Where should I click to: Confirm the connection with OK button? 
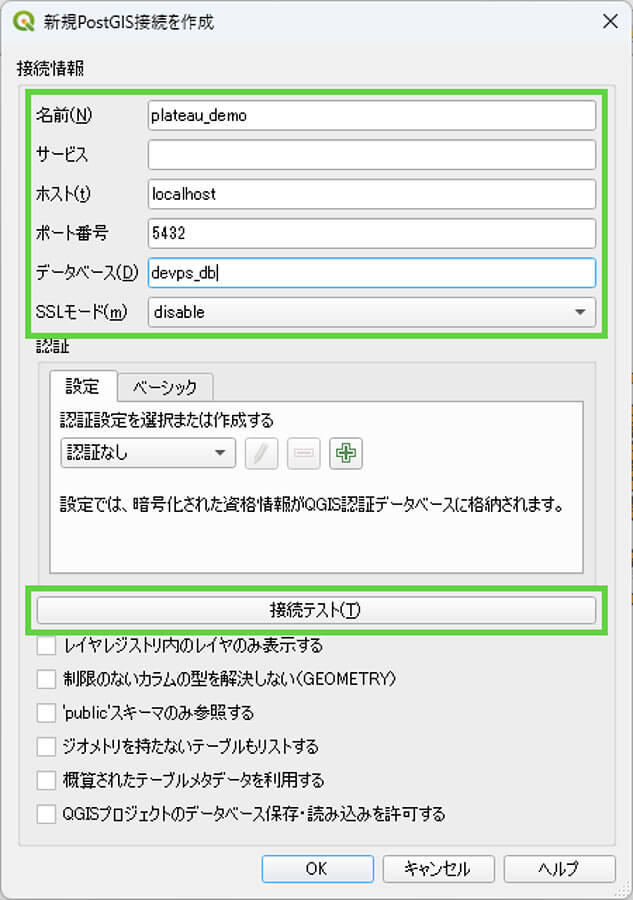(317, 868)
